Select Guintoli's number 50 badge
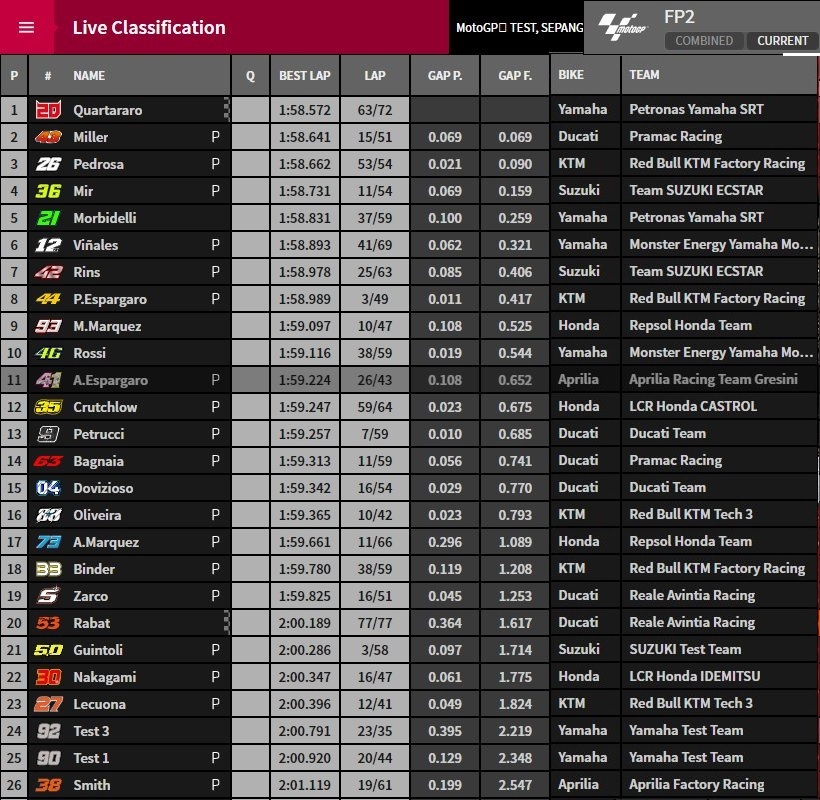The image size is (820, 800). tap(48, 650)
